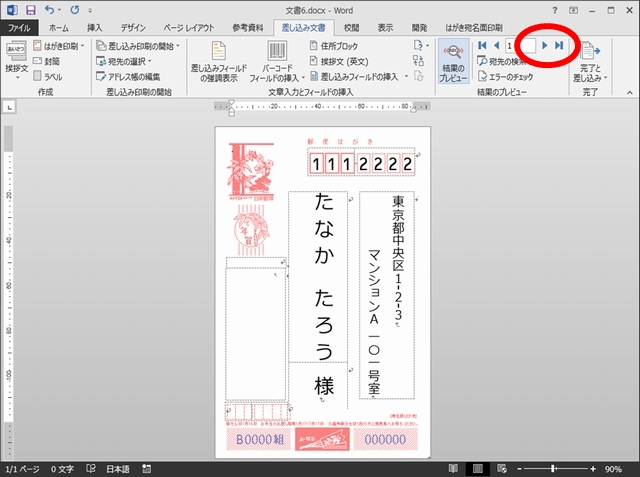Open the Customize Quick Access Toolbar dropdown
Viewport: 640px width, 477px height.
90,10
